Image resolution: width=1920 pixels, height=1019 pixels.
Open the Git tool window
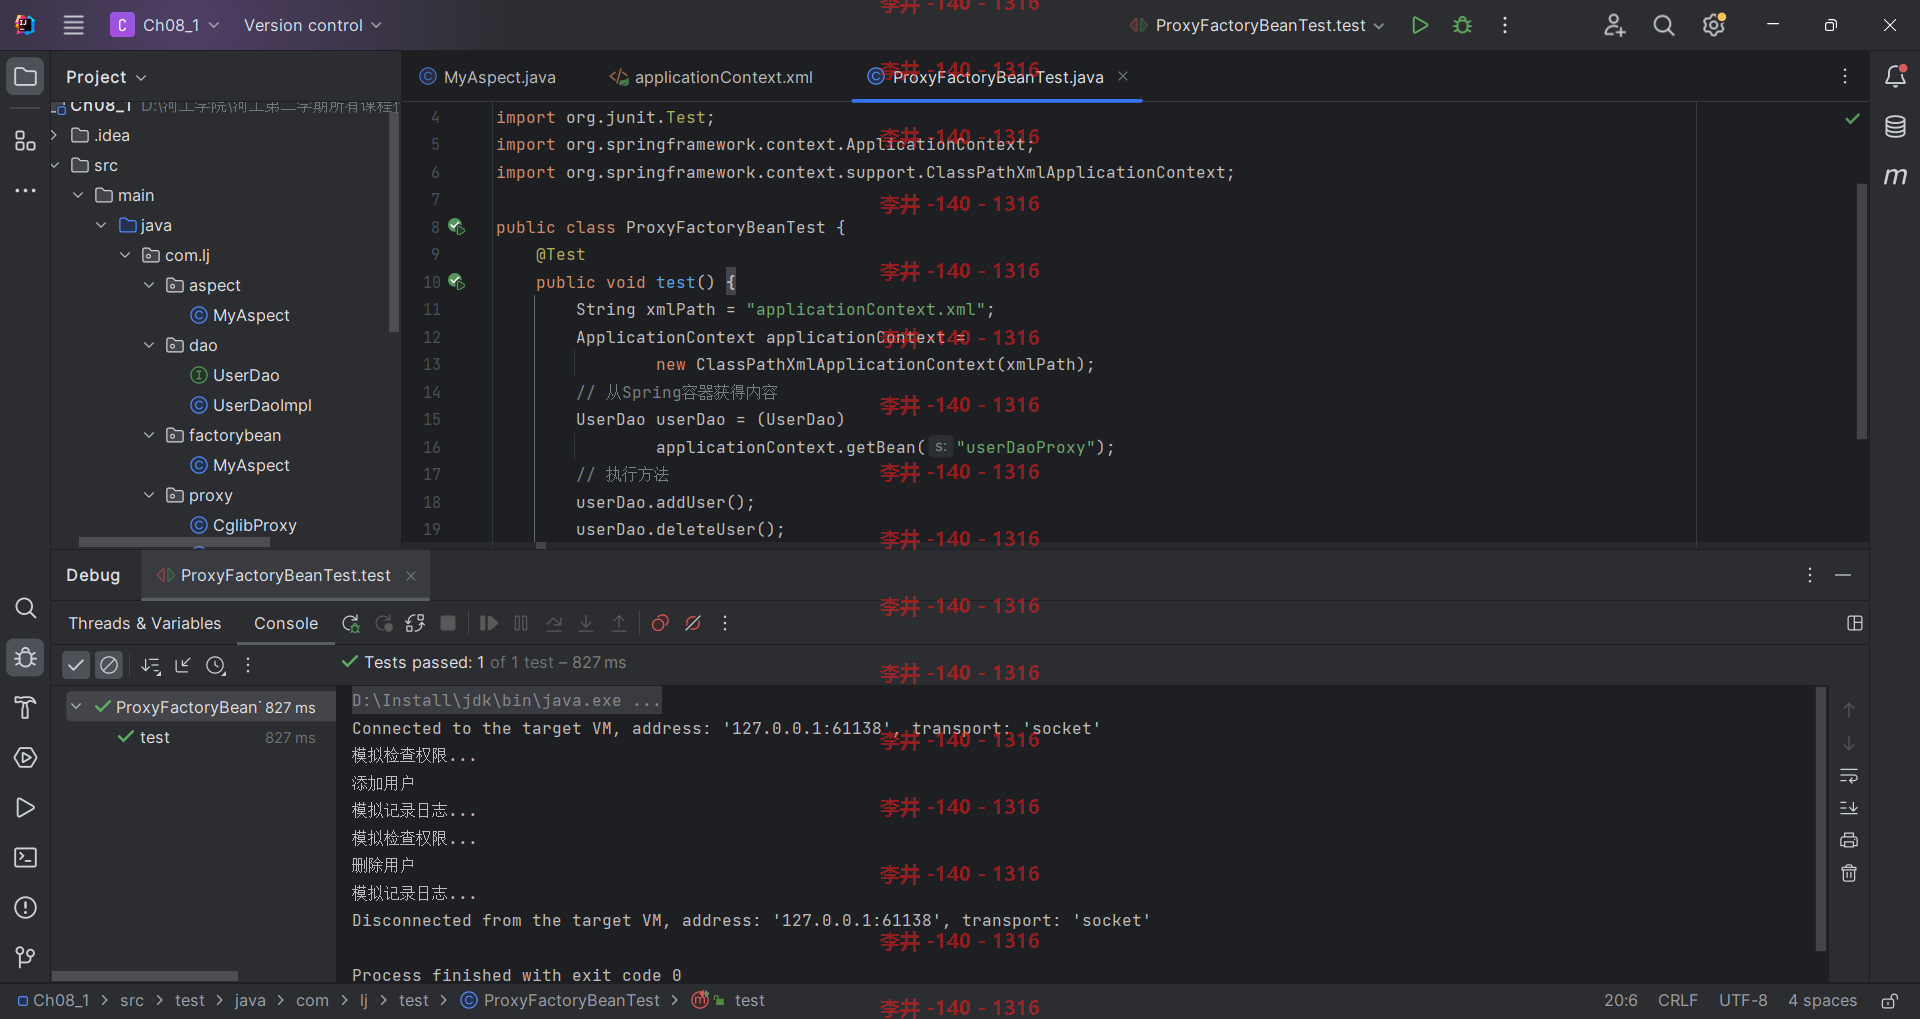(x=25, y=958)
